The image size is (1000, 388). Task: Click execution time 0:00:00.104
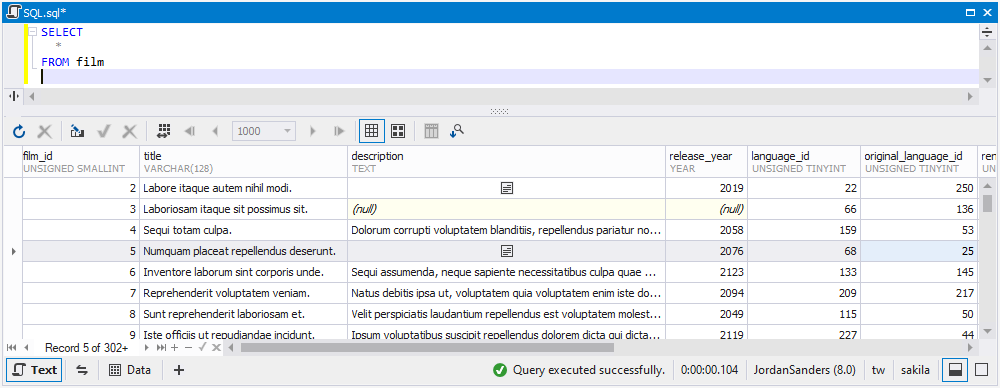(x=709, y=370)
